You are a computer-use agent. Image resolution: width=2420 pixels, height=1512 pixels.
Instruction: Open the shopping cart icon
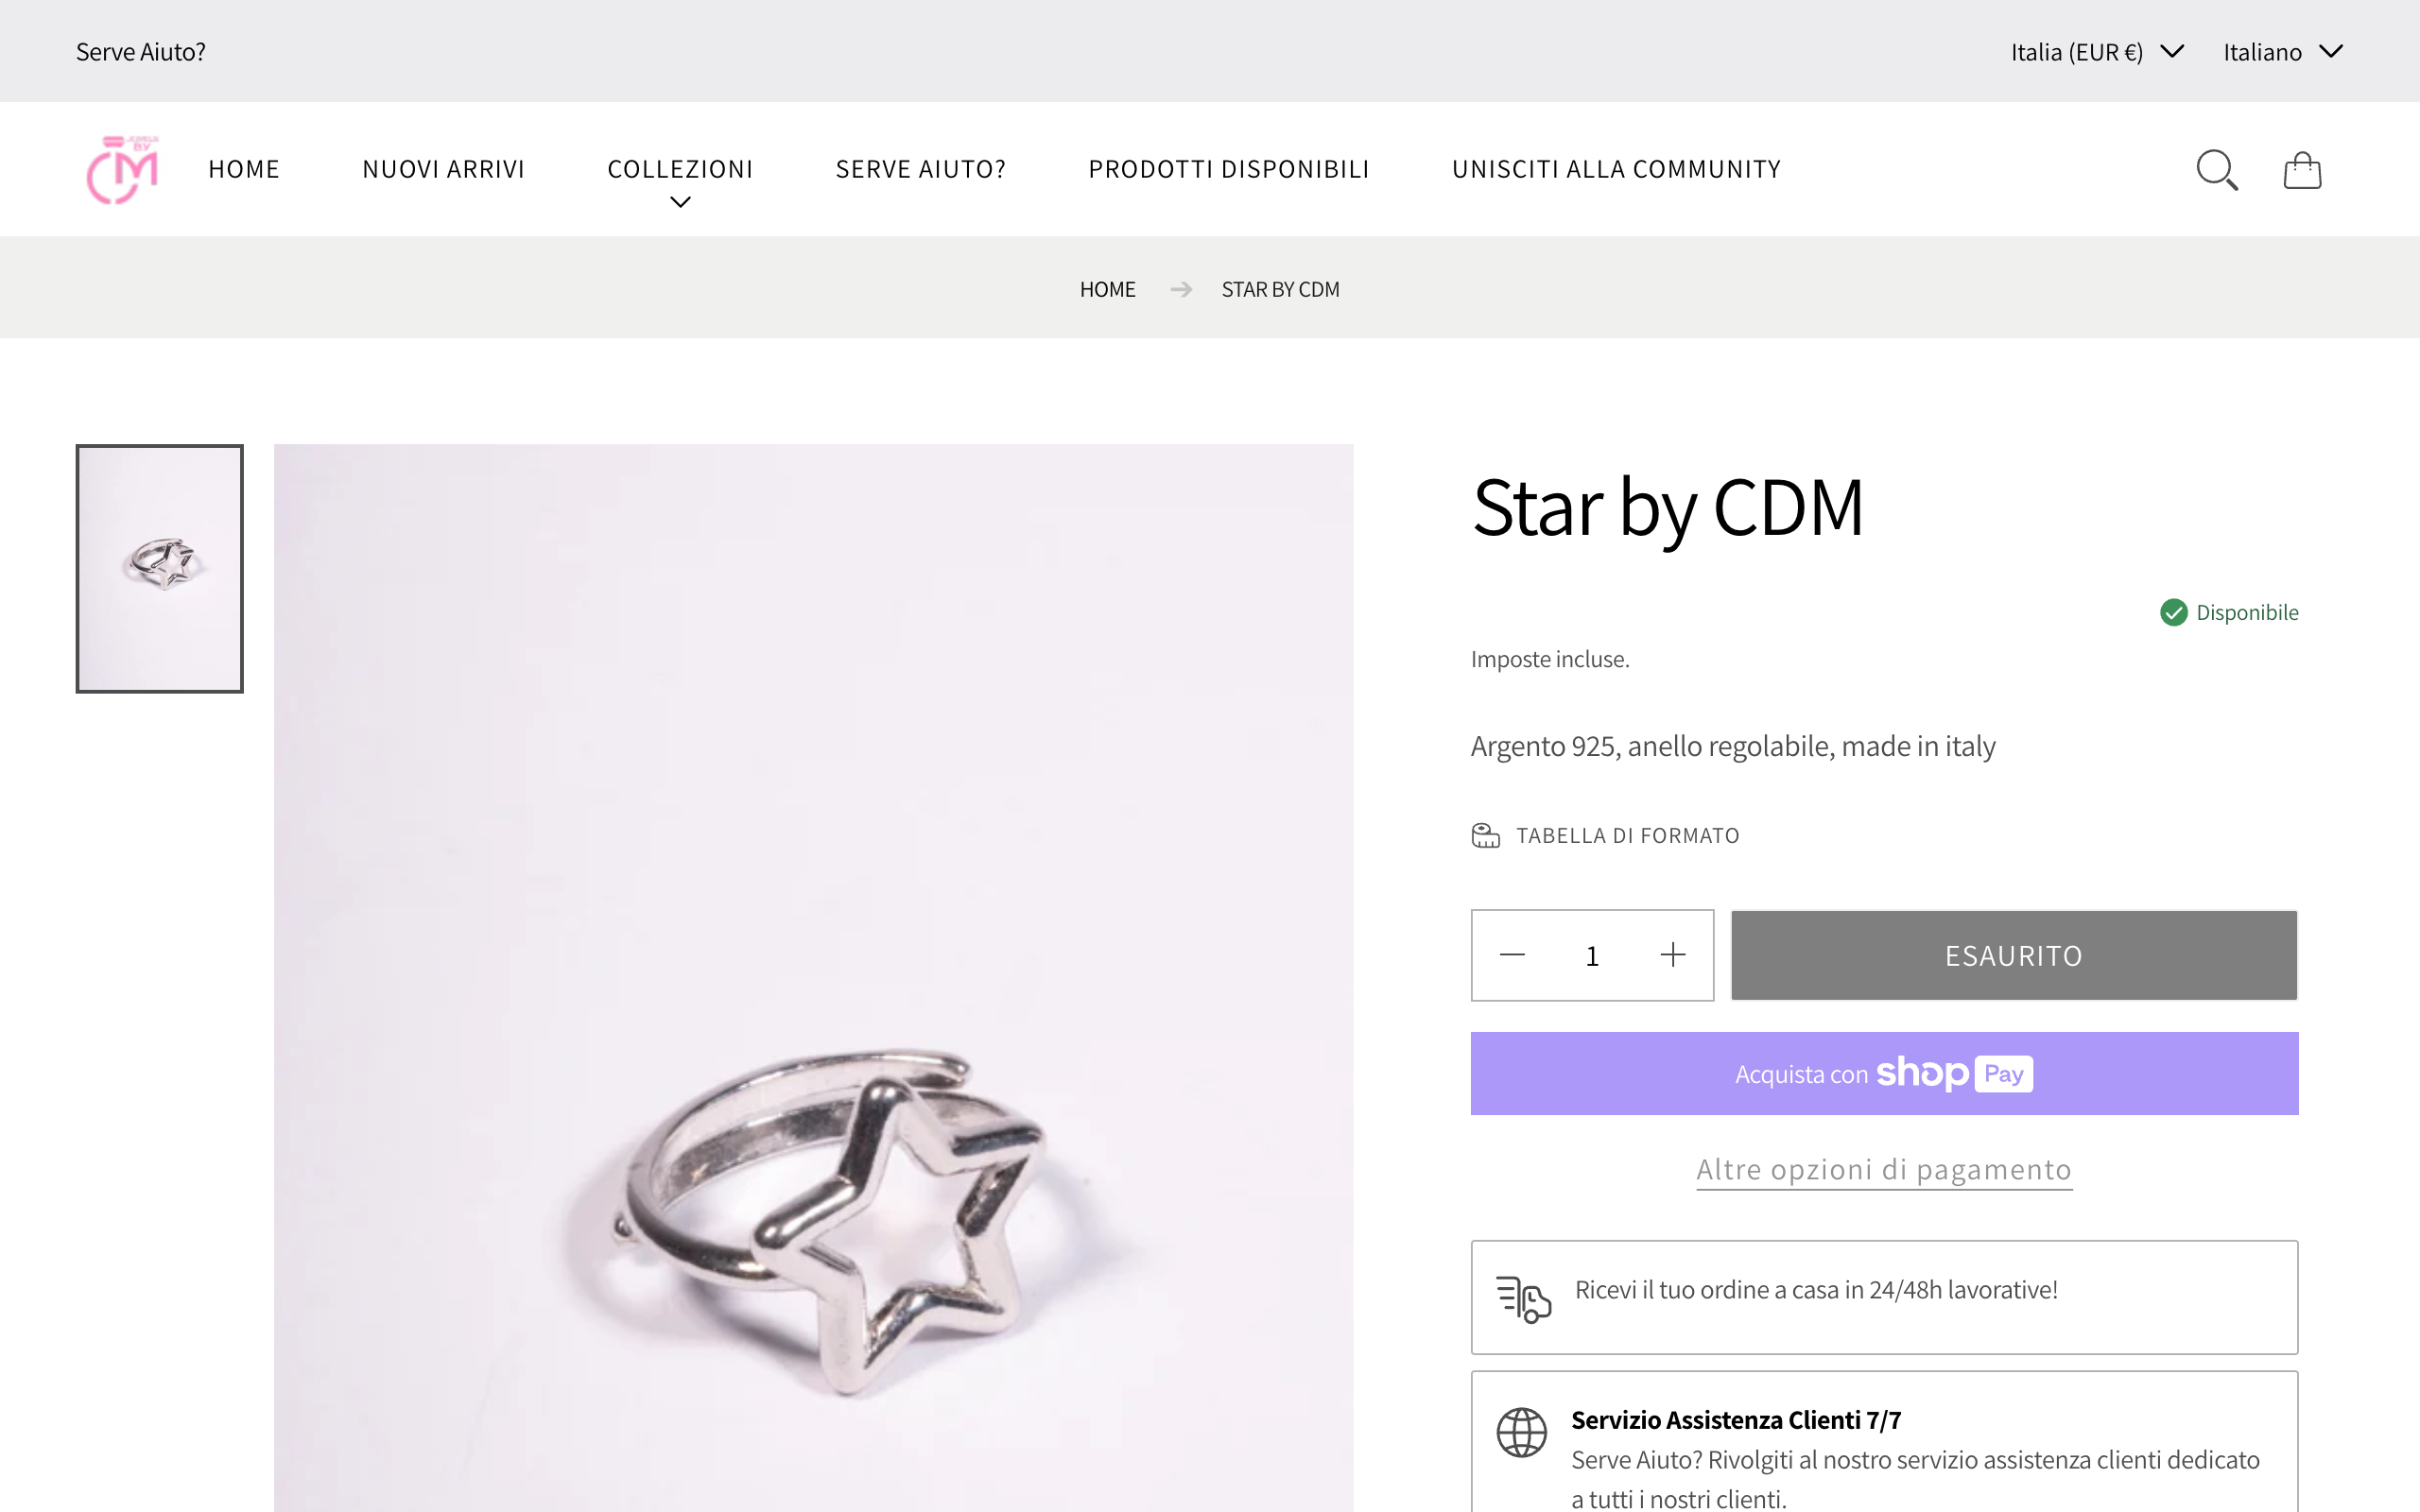coord(2302,169)
